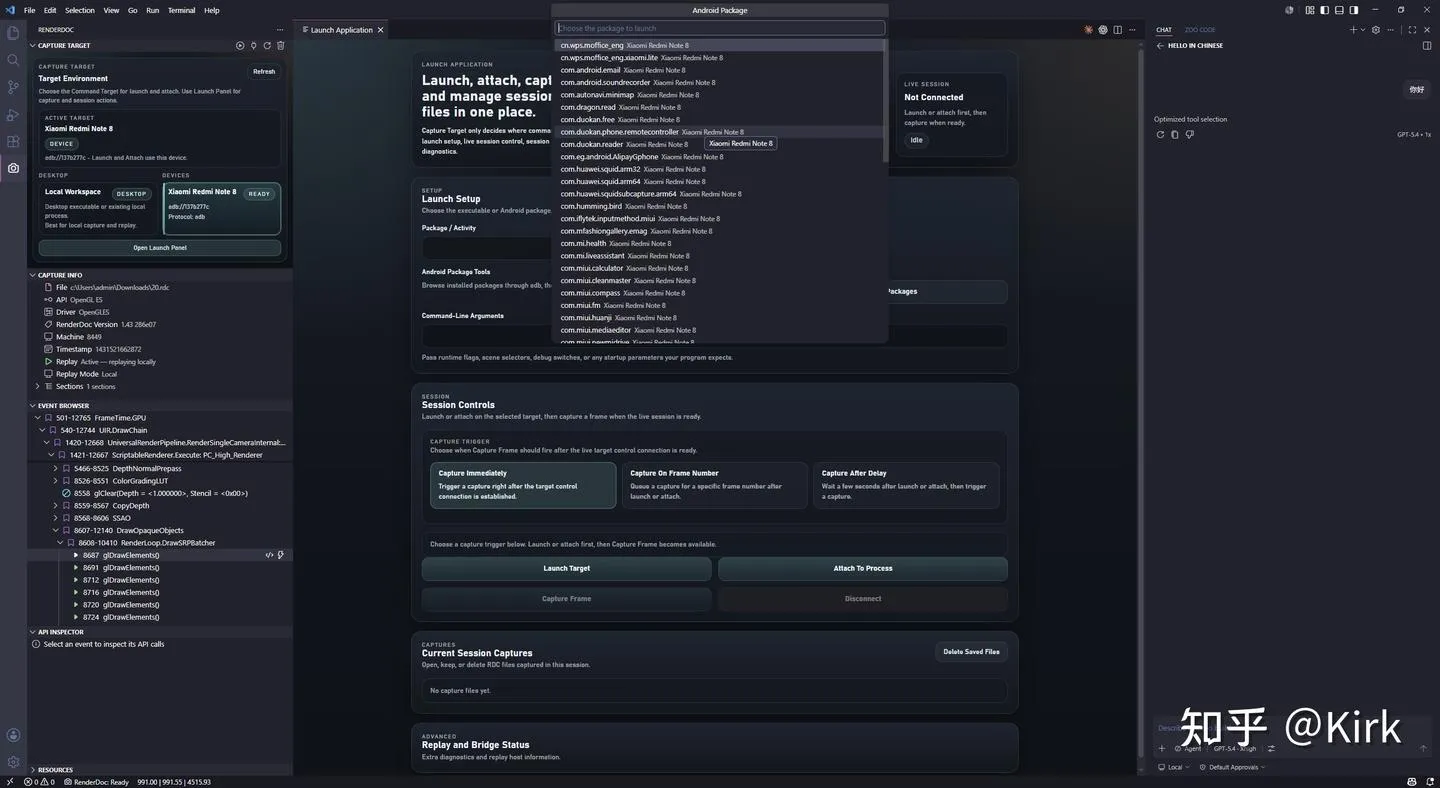The image size is (1440, 788).
Task: Click the retry icon under chat response
Action: [1160, 134]
